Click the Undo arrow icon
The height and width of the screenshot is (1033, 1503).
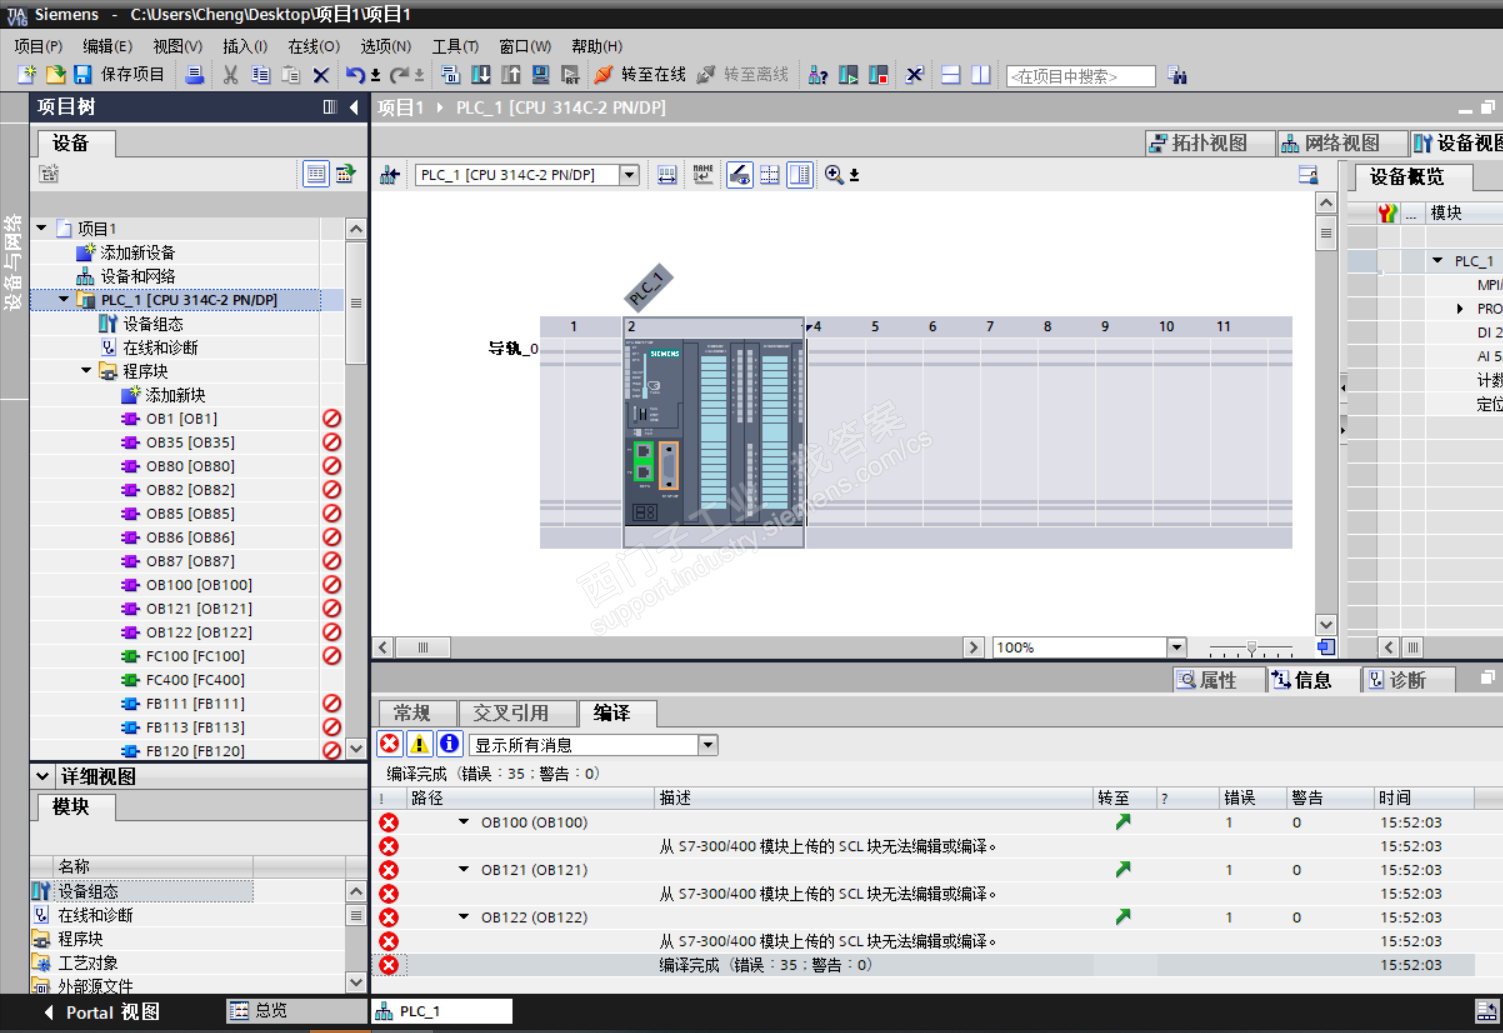[354, 75]
